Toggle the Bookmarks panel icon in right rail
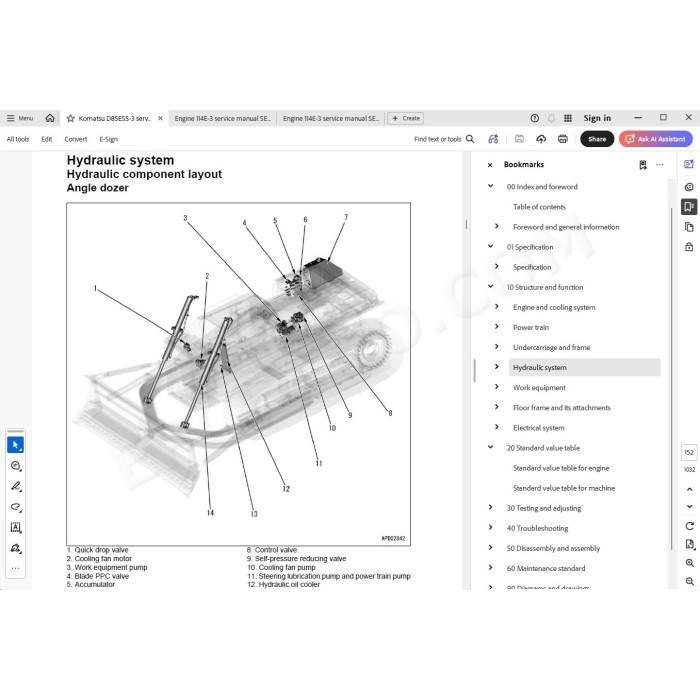Screen dimensions: 700x700 click(x=689, y=207)
